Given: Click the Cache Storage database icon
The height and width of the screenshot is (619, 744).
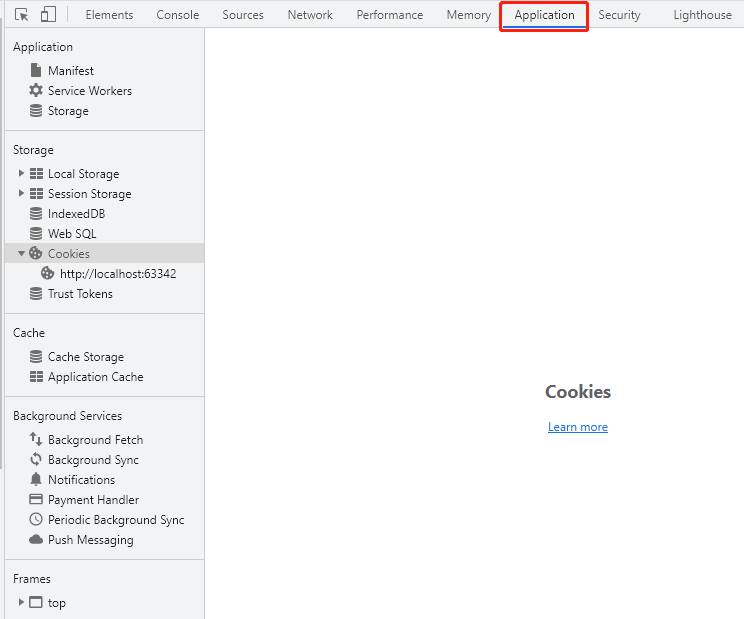Looking at the screenshot, I should click(x=36, y=356).
